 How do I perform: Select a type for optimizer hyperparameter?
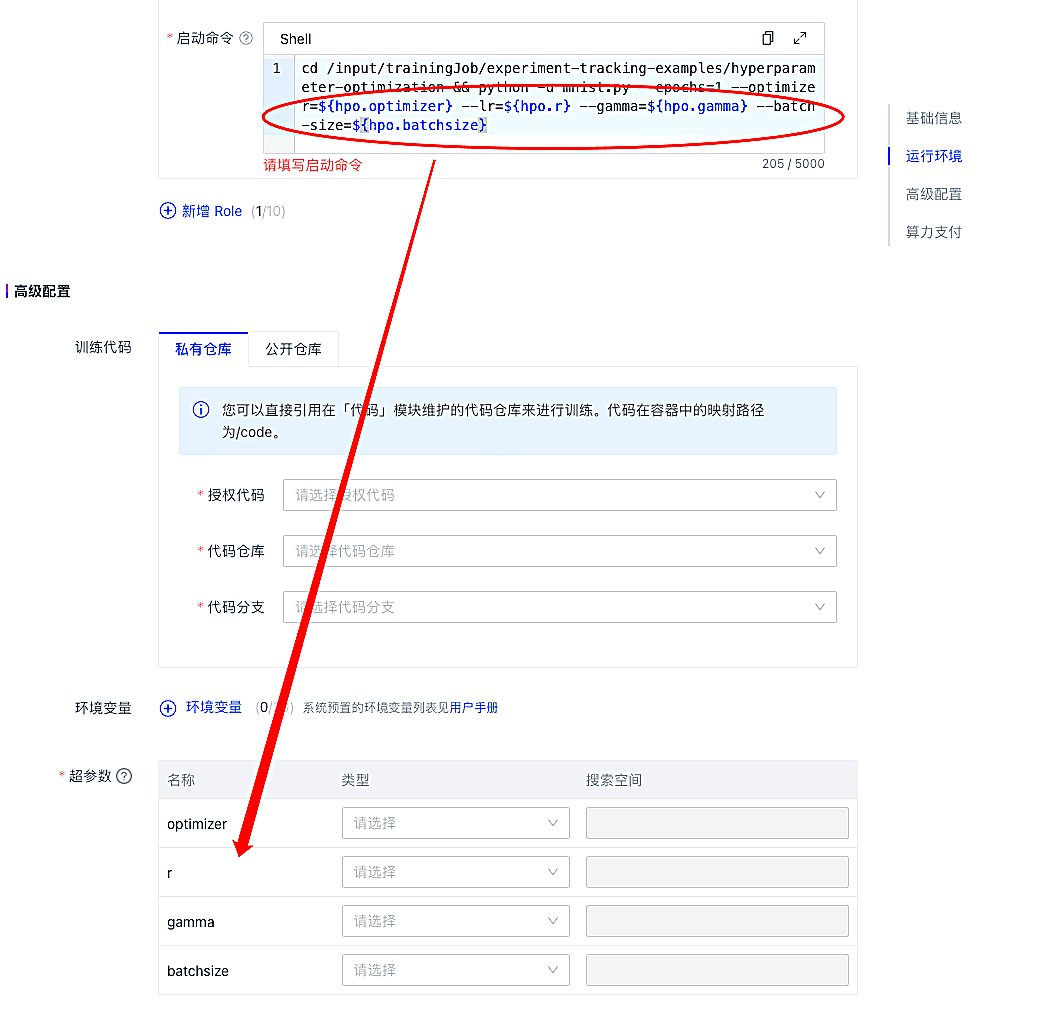[455, 823]
